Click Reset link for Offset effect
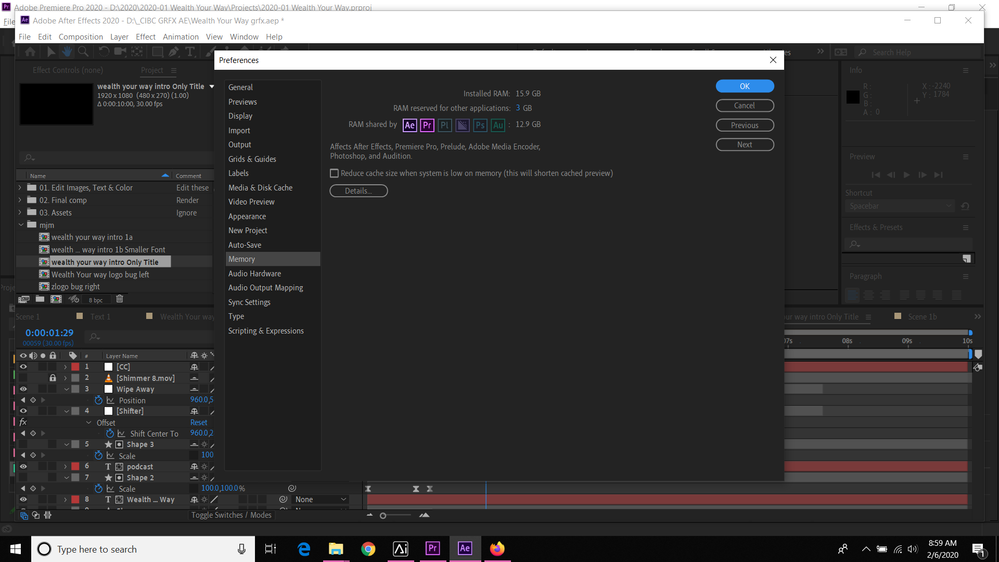This screenshot has width=999, height=562. pos(198,422)
